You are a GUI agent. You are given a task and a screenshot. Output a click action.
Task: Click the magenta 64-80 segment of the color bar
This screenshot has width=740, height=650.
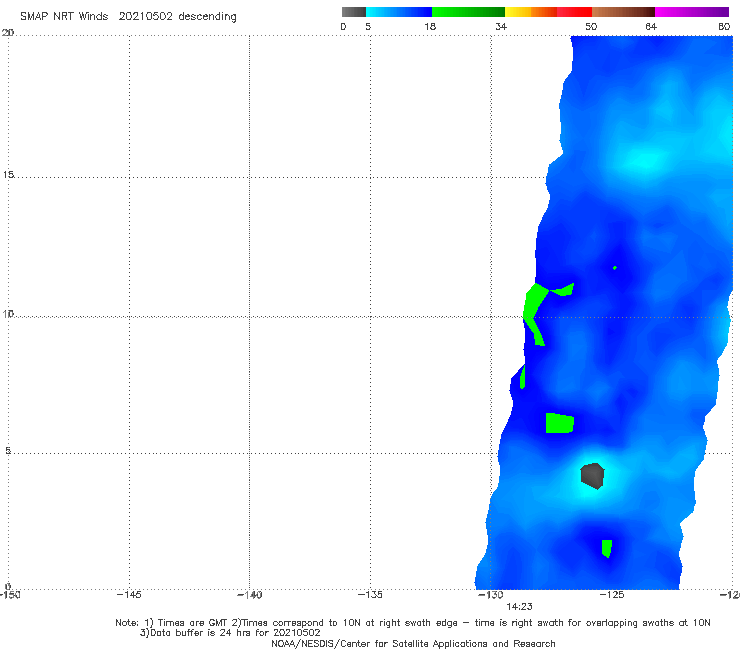coord(692,12)
